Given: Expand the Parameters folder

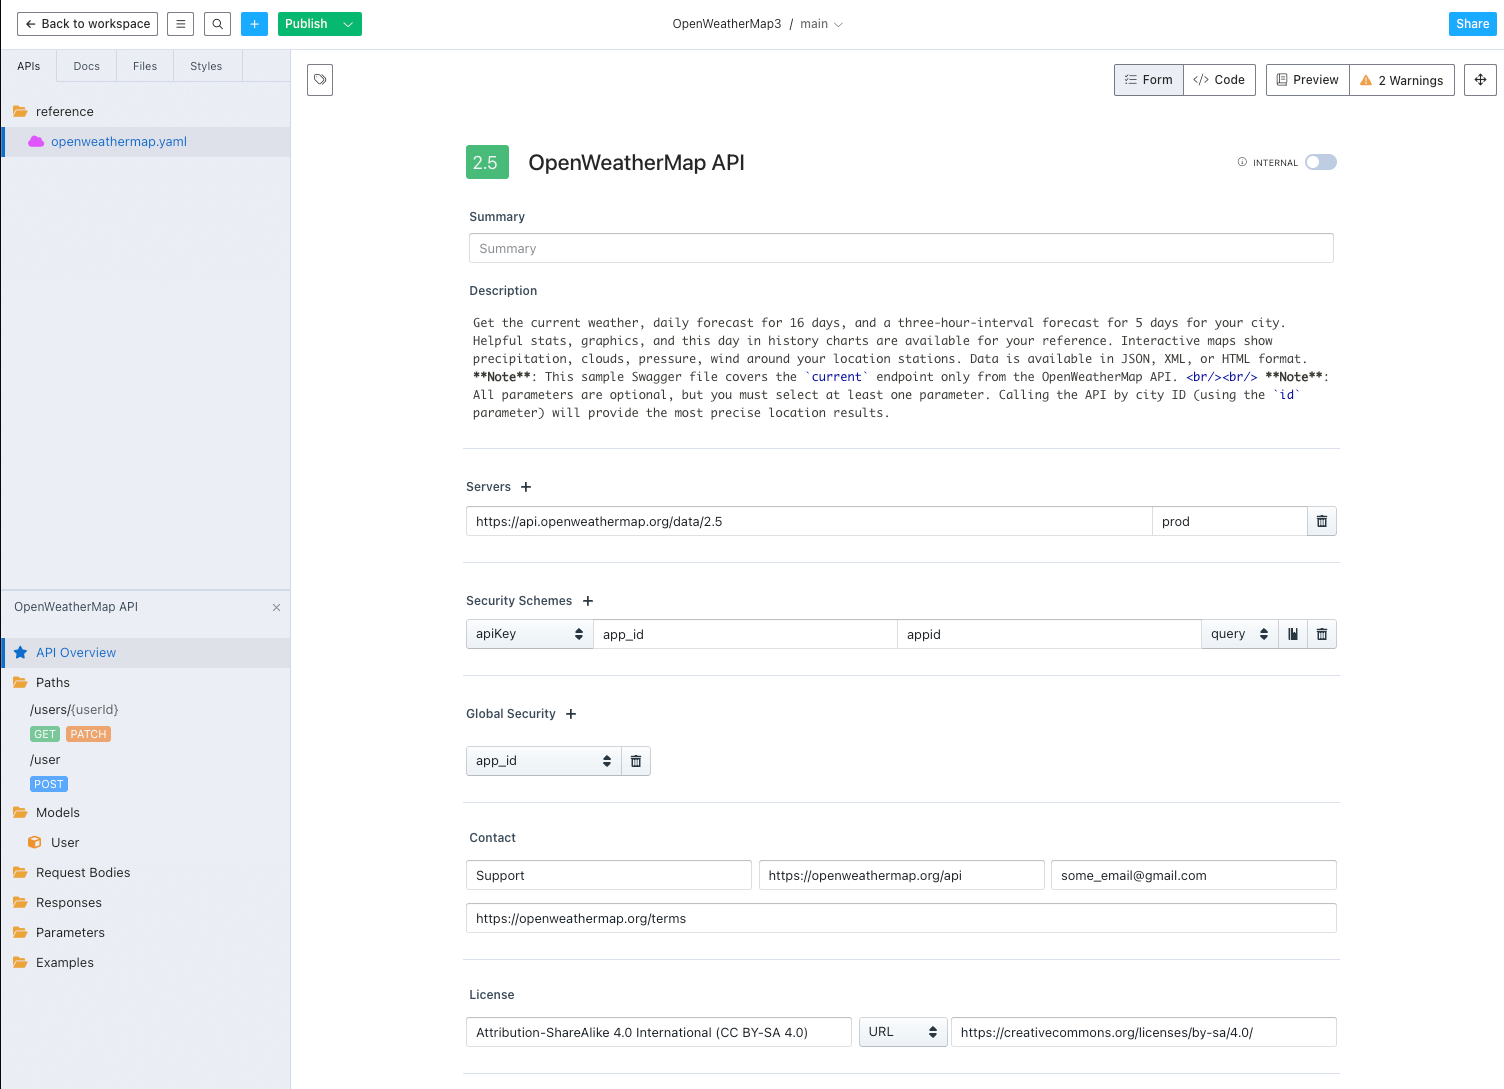Looking at the screenshot, I should (146, 933).
